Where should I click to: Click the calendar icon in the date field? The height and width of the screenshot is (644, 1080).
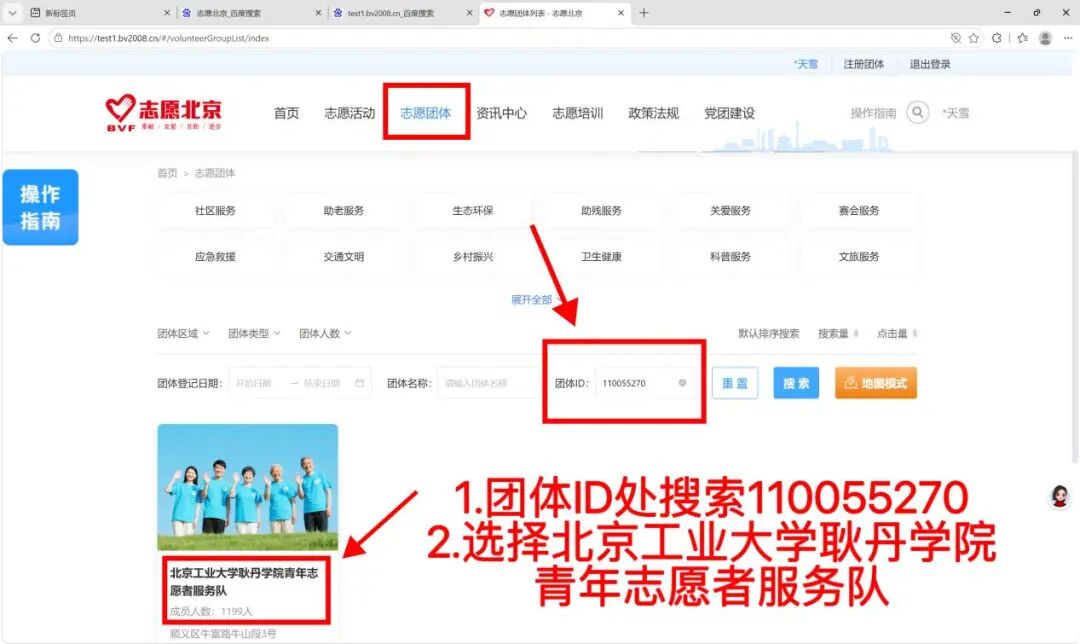click(x=360, y=383)
